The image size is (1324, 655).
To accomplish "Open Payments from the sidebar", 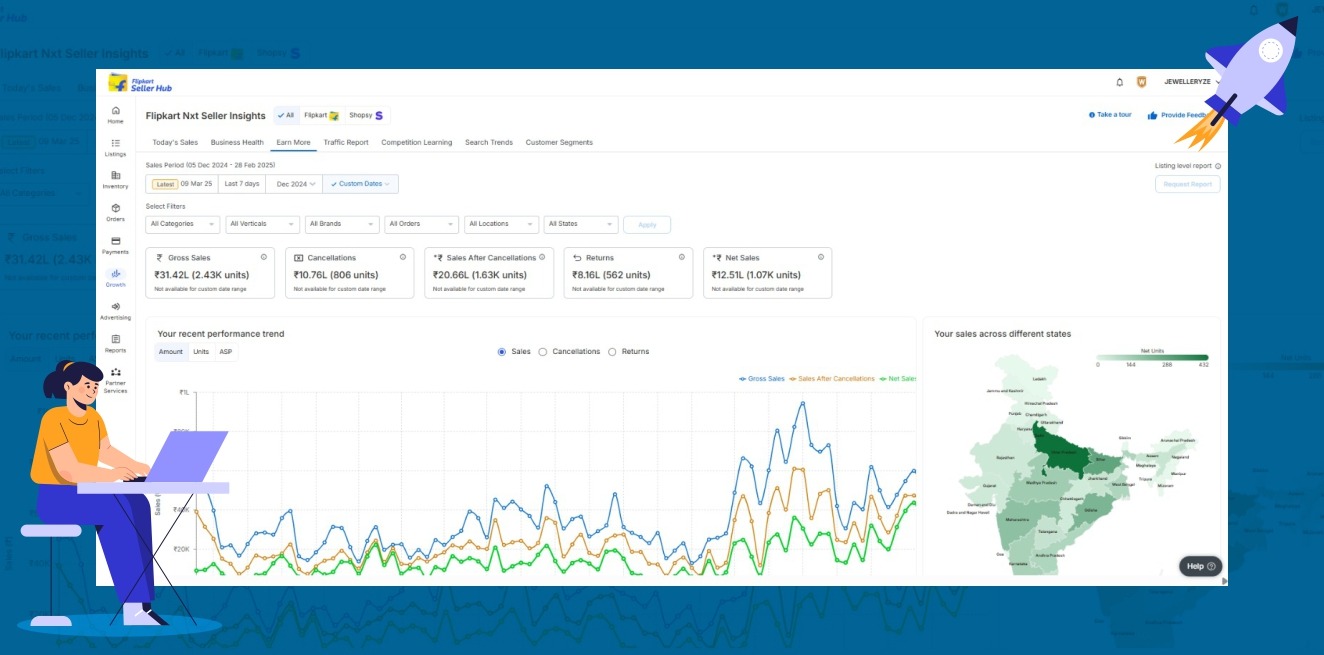I will (115, 245).
